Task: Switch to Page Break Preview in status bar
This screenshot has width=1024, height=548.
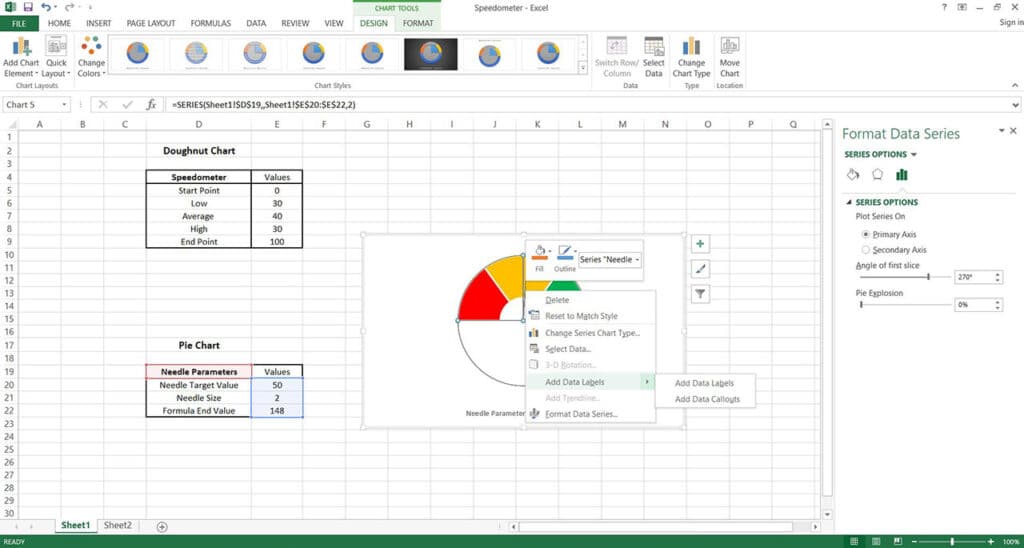Action: tap(898, 541)
